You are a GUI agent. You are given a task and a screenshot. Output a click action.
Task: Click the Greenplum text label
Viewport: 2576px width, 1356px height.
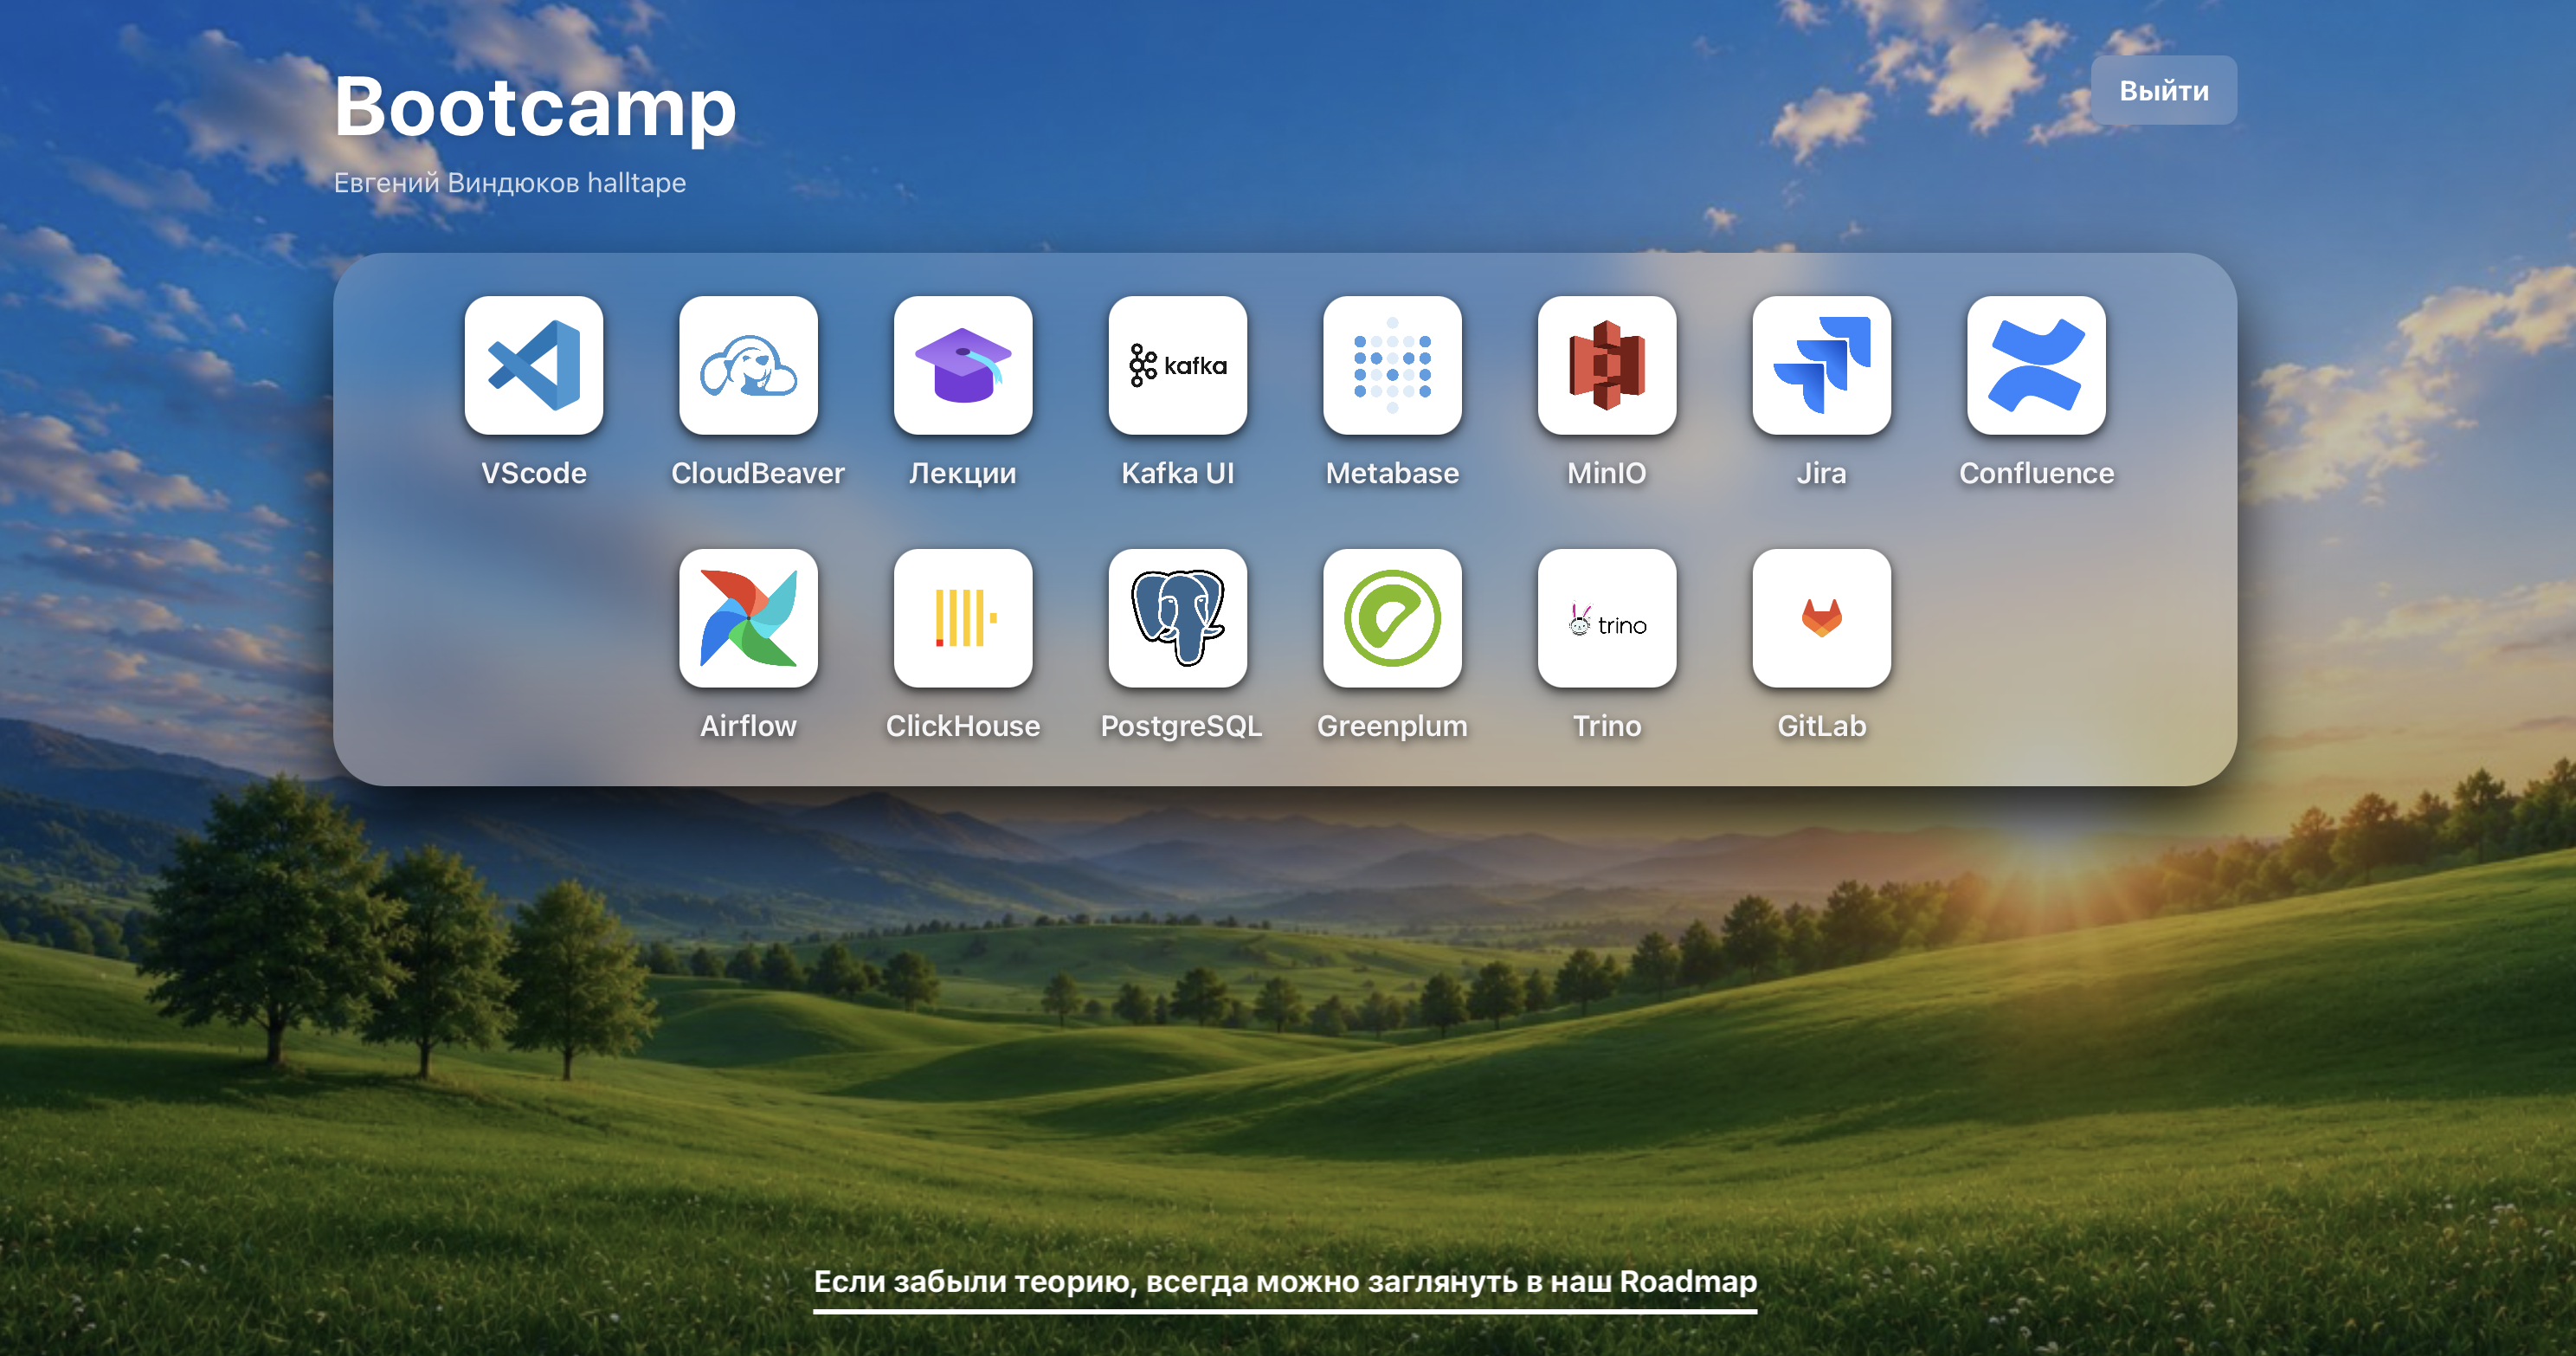tap(1392, 727)
